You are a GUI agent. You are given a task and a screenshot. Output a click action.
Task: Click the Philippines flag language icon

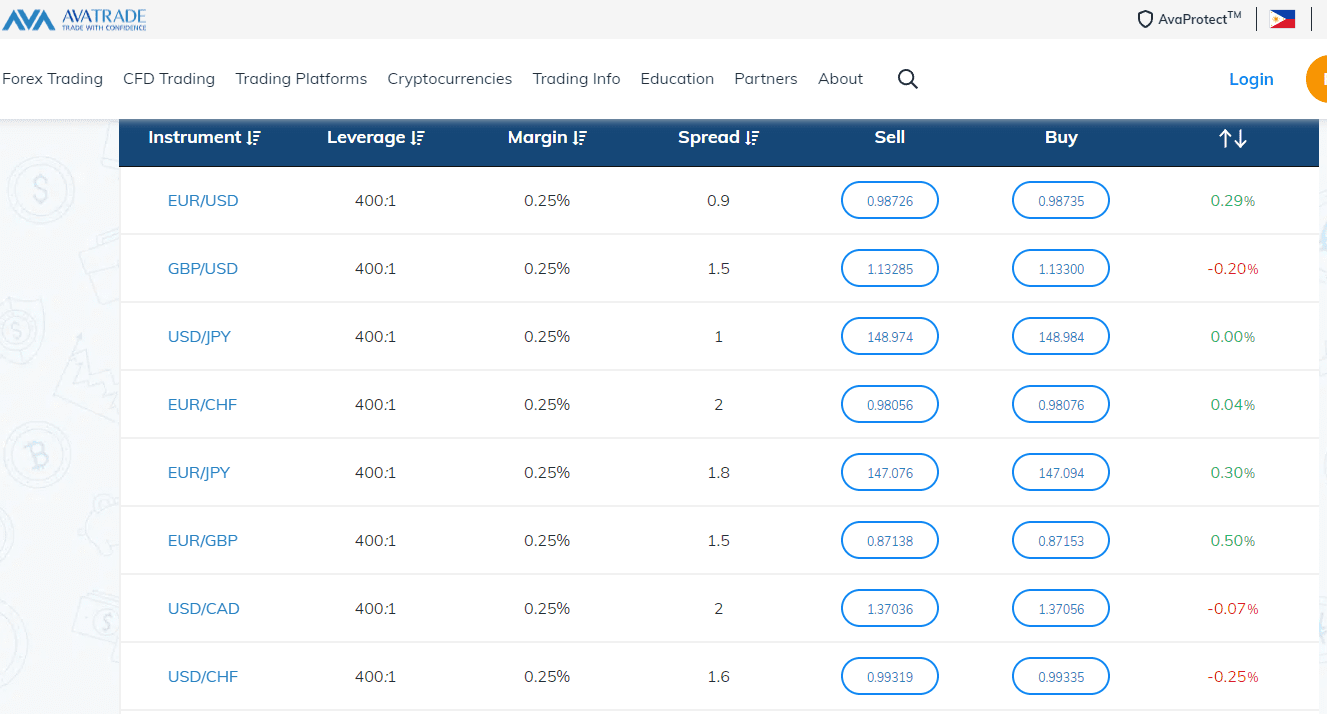point(1282,19)
